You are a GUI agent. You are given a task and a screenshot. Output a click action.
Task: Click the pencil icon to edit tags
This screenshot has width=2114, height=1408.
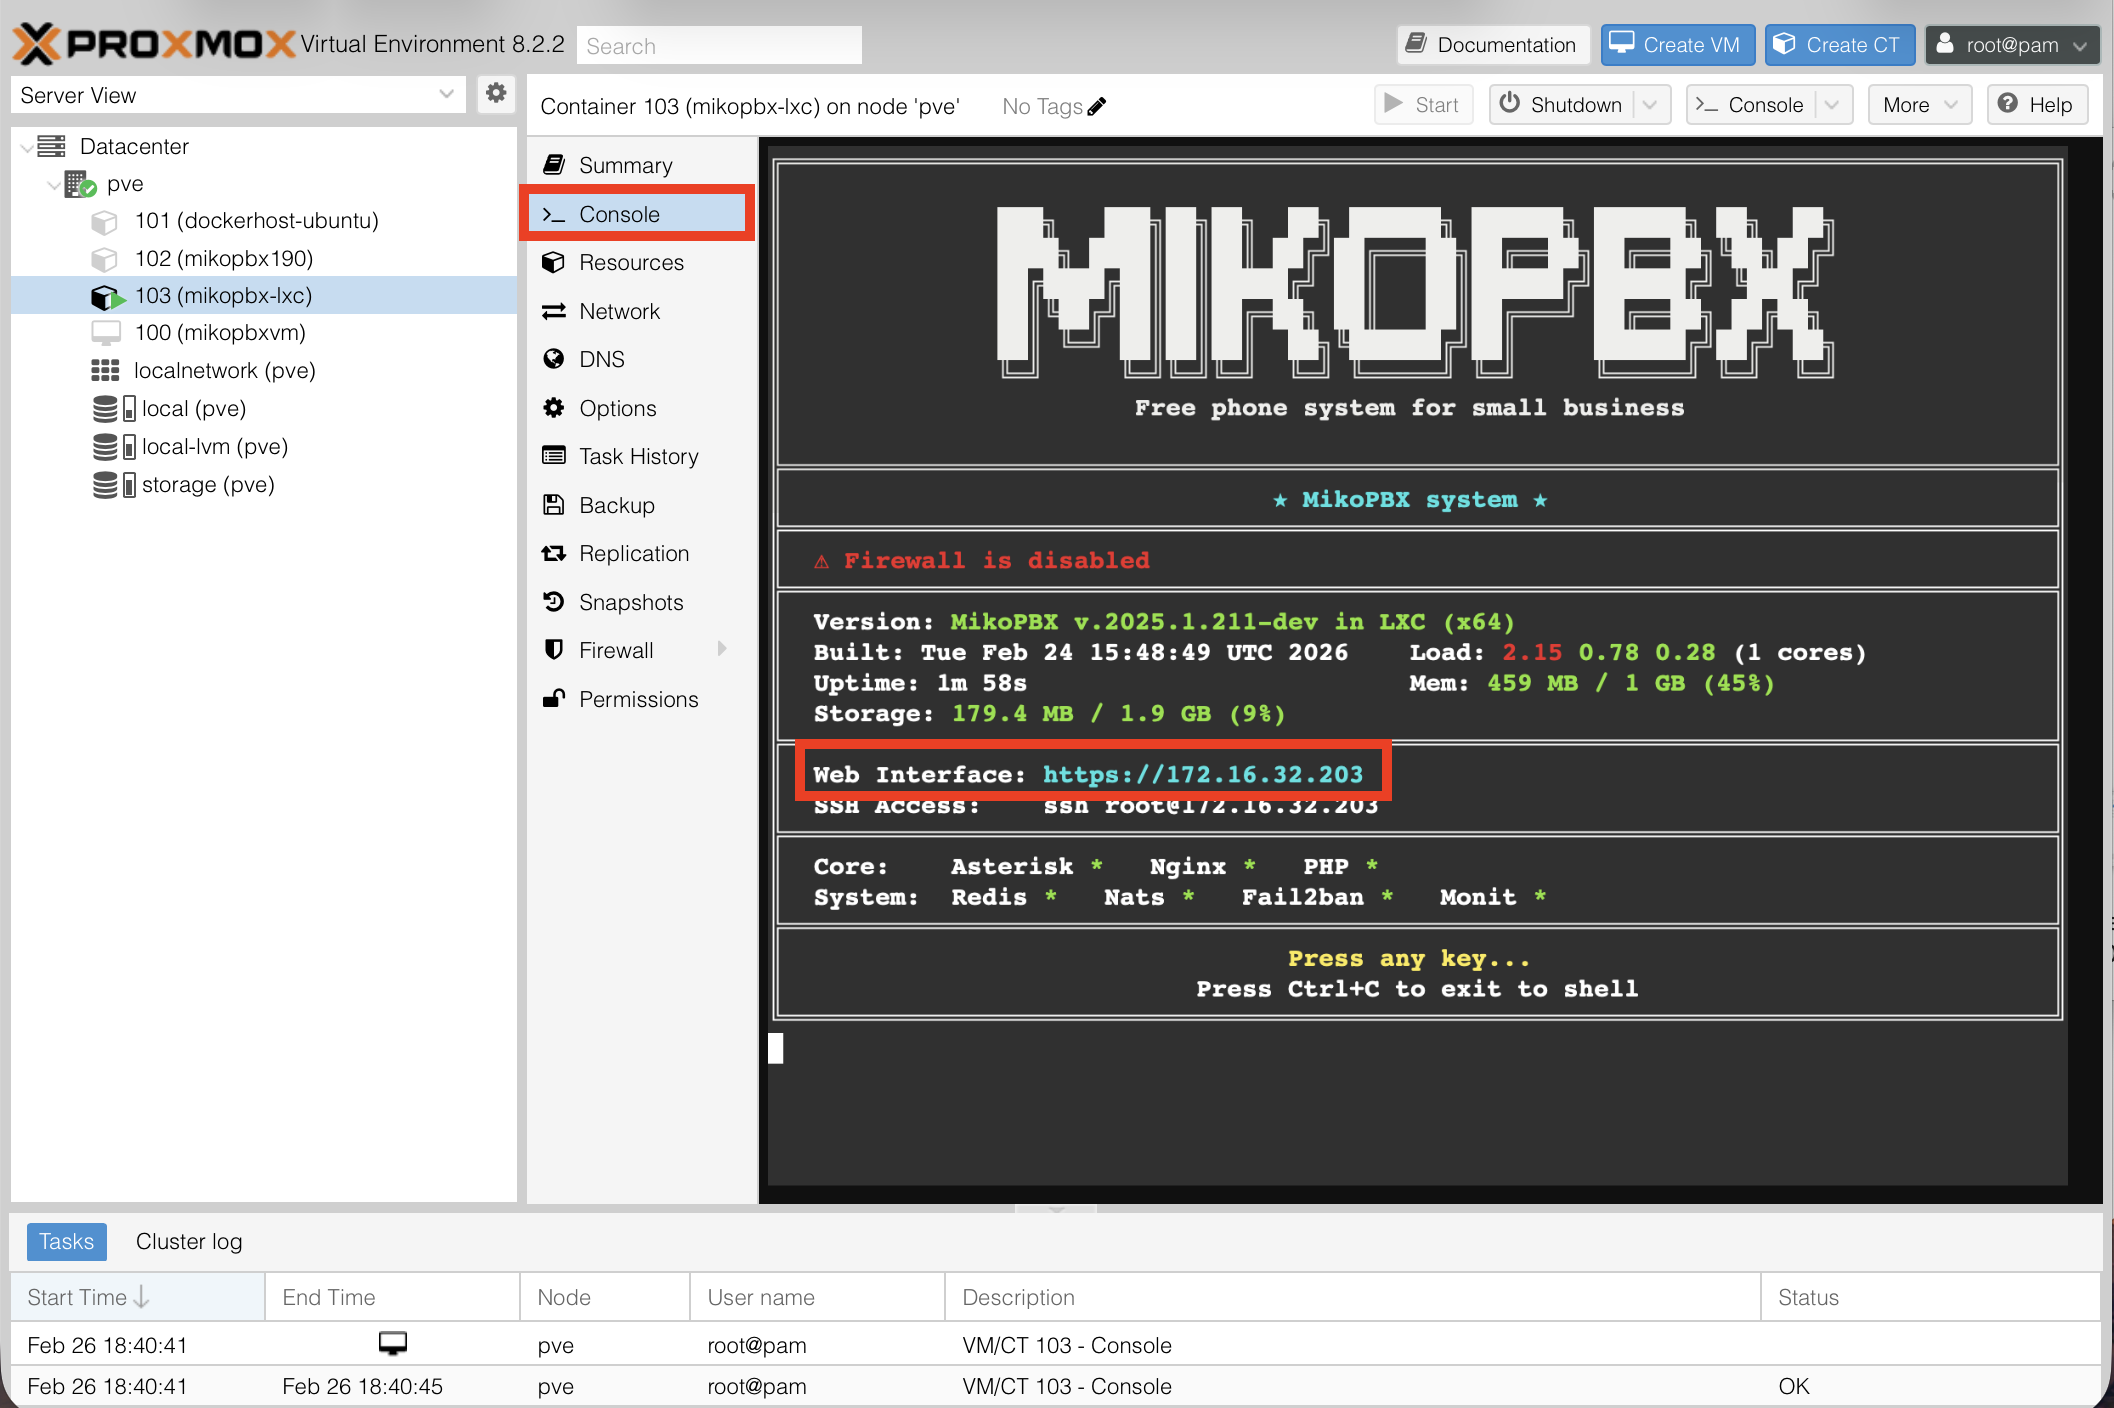coord(1097,106)
